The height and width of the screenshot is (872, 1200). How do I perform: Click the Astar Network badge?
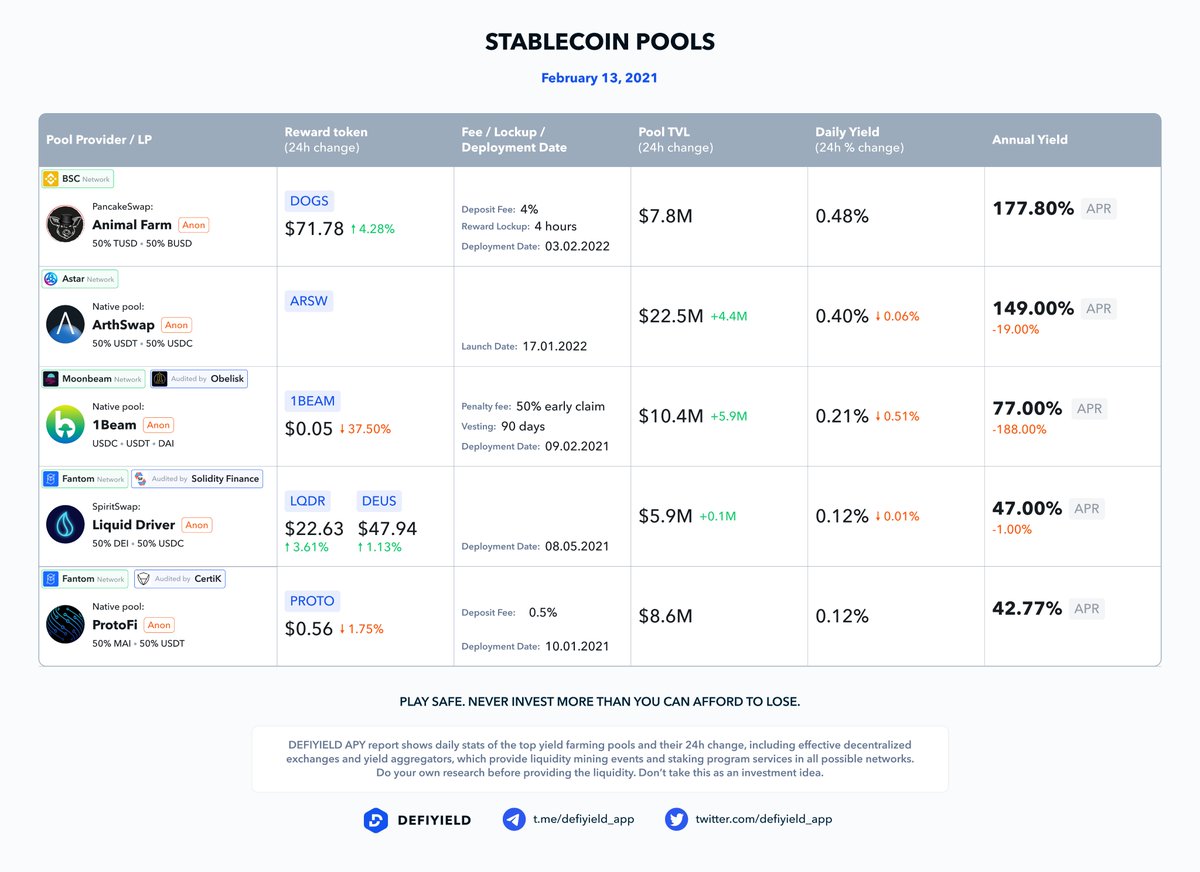(80, 279)
